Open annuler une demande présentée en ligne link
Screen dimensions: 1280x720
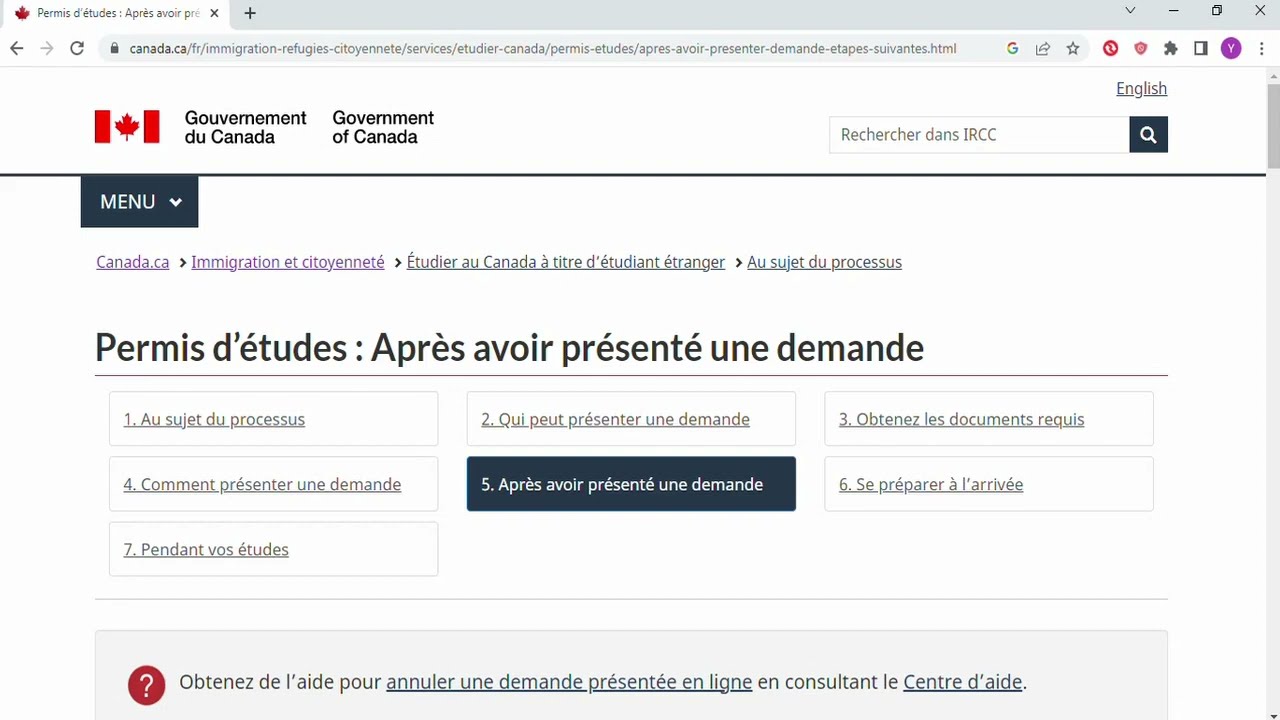tap(569, 682)
